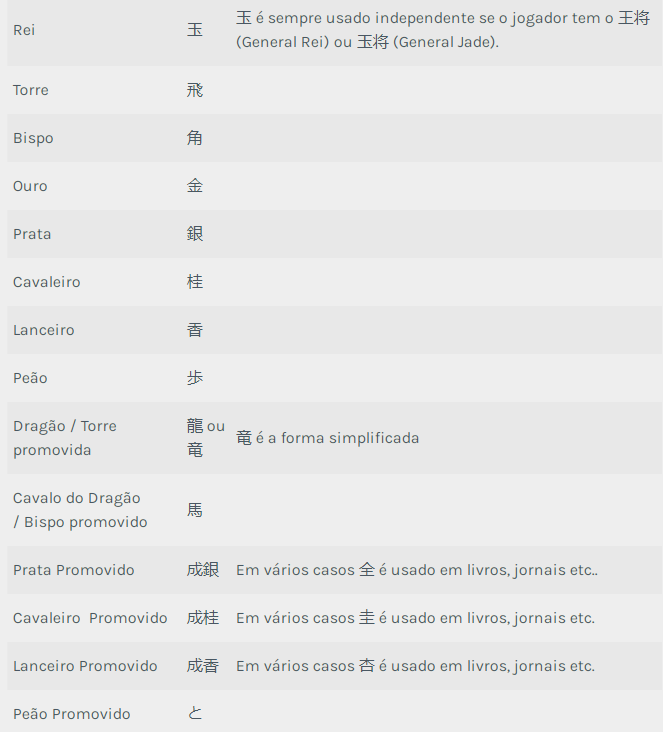
Task: Click the 飛 kanji beside Torre
Action: pos(195,90)
